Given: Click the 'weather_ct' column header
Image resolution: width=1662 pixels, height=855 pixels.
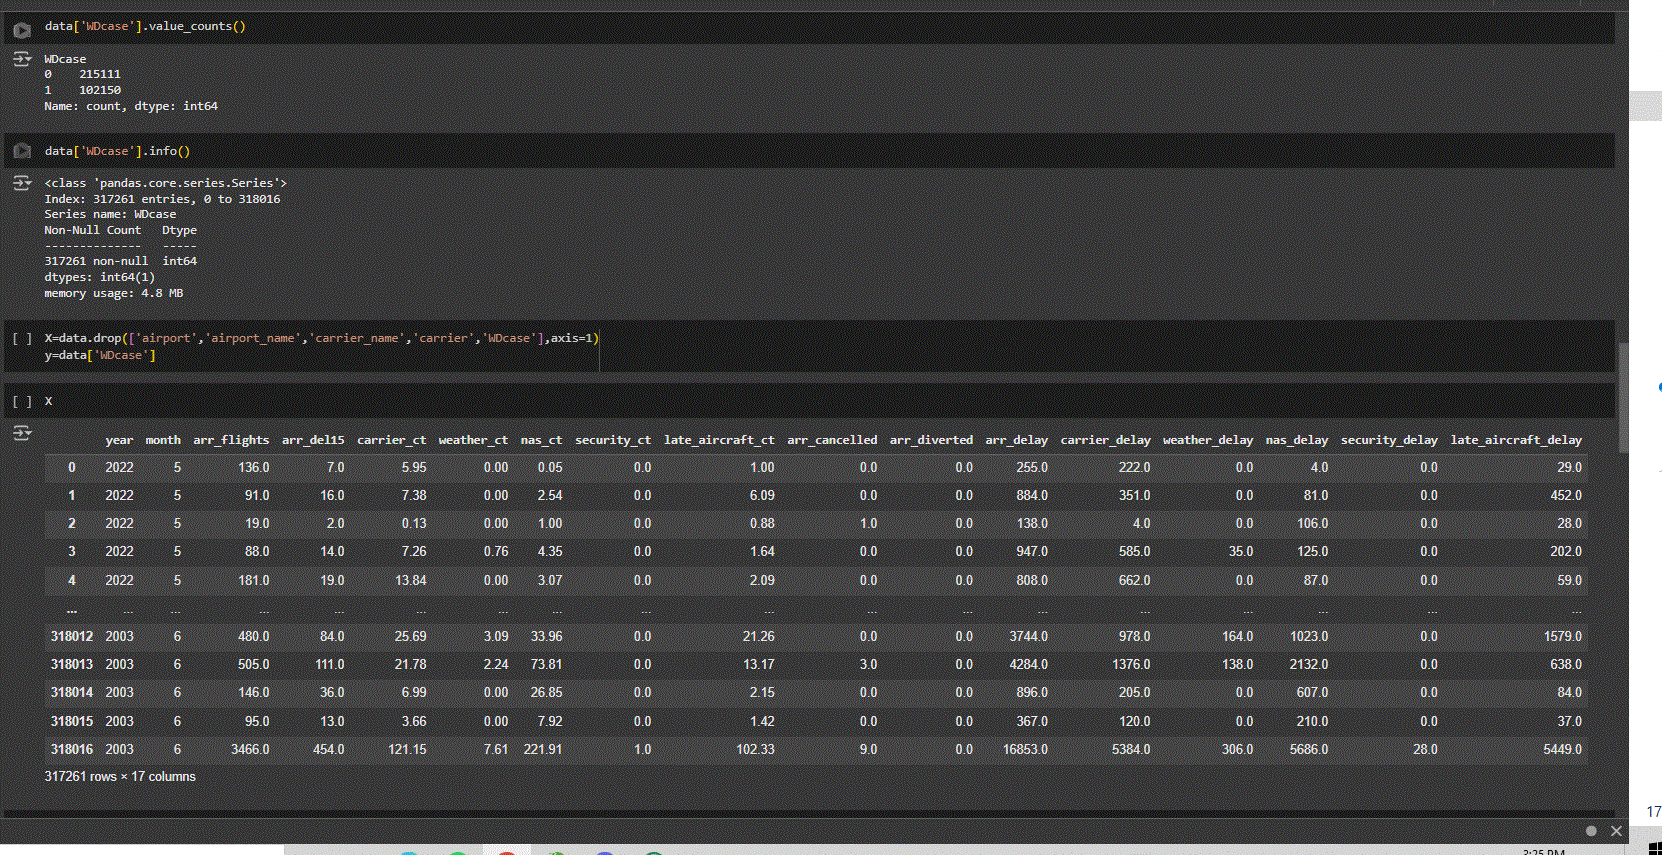Looking at the screenshot, I should (x=473, y=440).
